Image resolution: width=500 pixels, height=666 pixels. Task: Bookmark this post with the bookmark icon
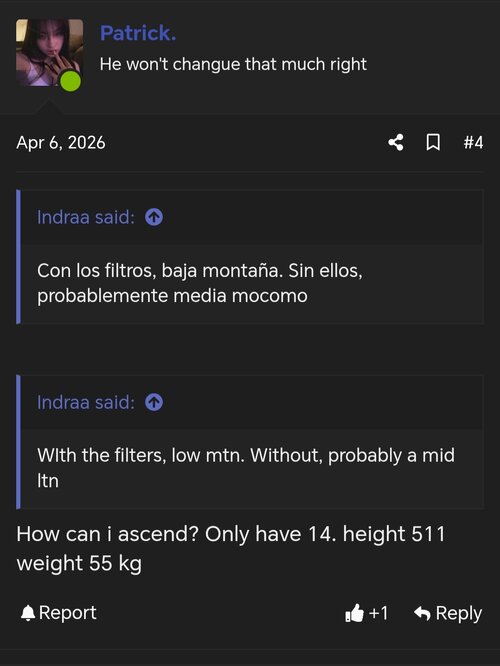pyautogui.click(x=433, y=142)
